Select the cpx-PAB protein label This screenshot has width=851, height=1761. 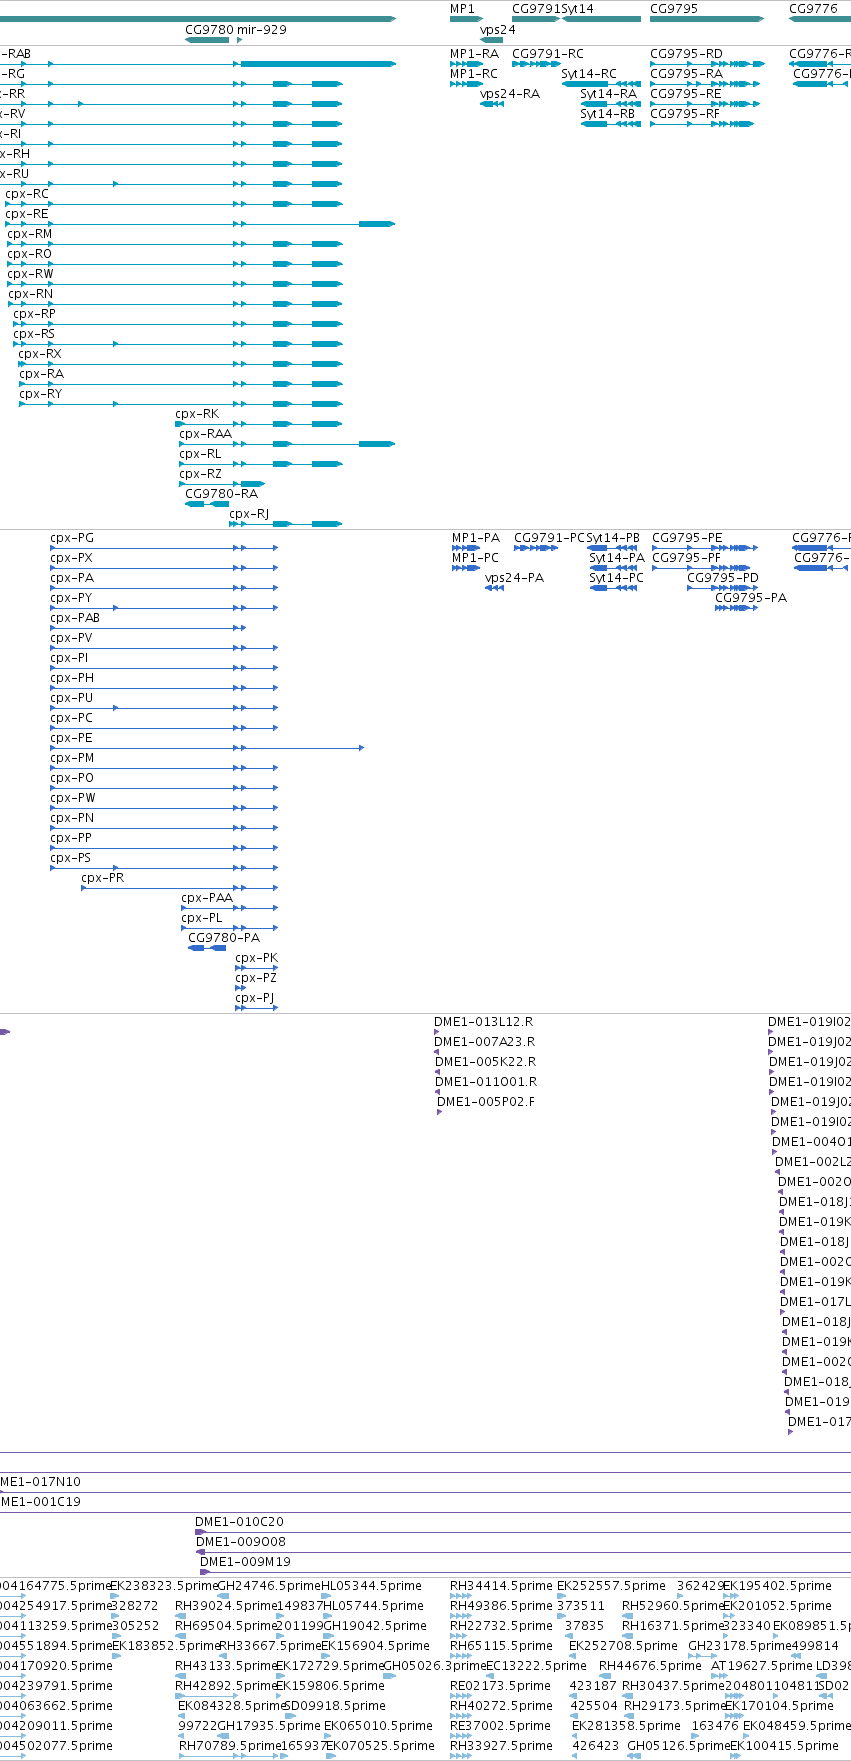[x=75, y=618]
